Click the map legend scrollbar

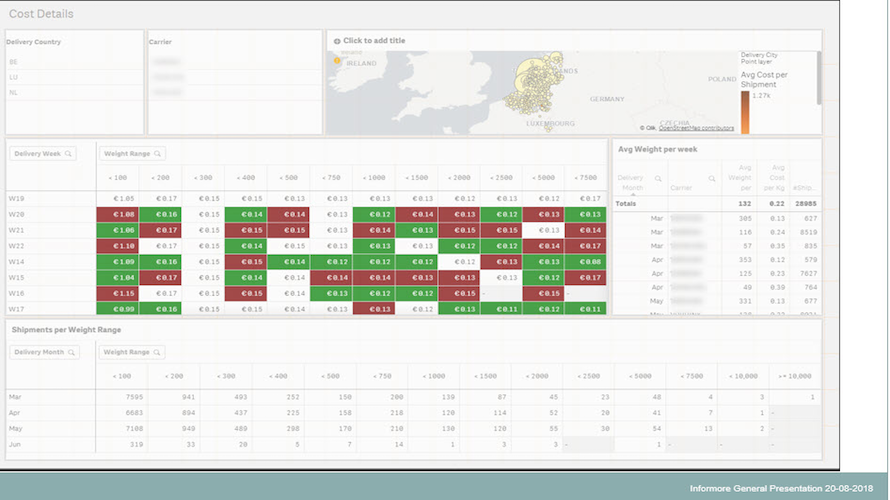click(x=819, y=78)
